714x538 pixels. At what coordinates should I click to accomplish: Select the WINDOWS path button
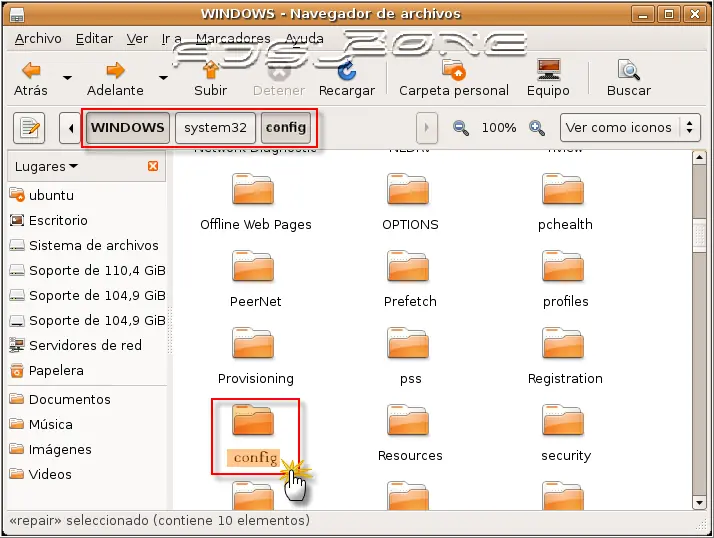coord(128,128)
